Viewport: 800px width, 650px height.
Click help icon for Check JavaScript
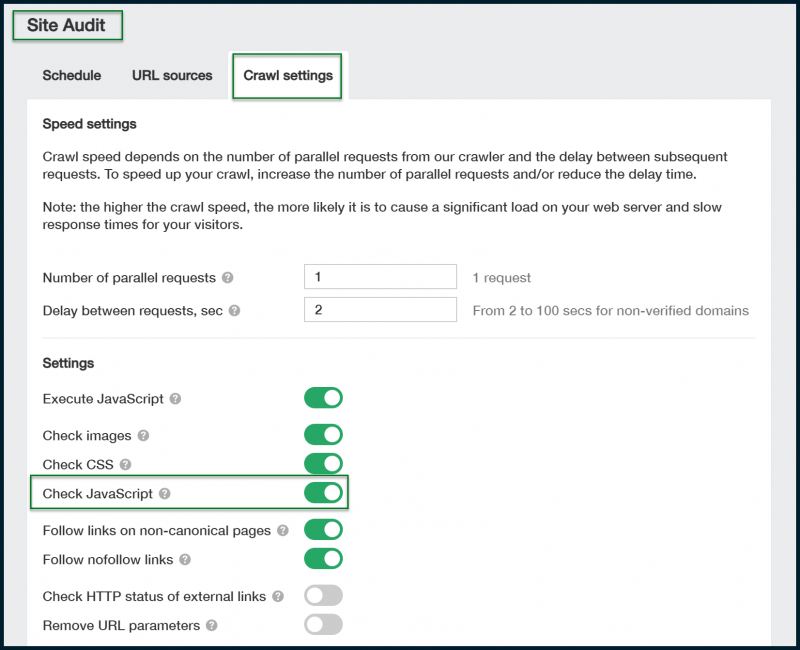coord(164,493)
